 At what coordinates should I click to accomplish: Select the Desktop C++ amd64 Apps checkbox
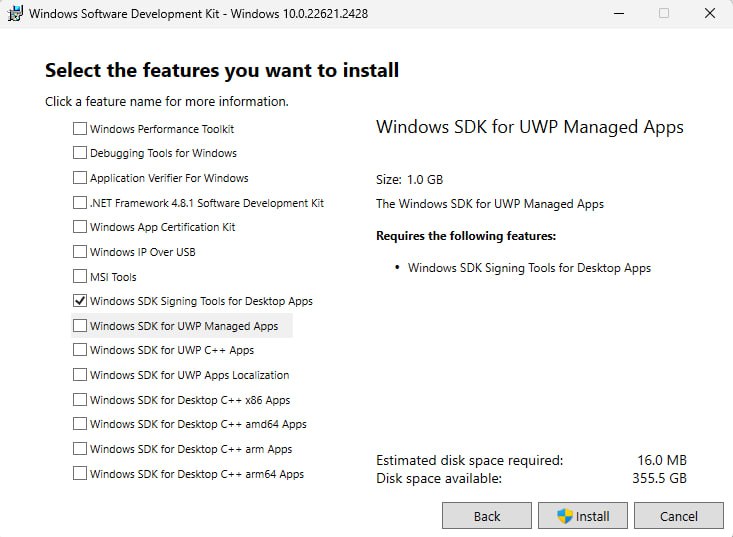click(x=80, y=424)
